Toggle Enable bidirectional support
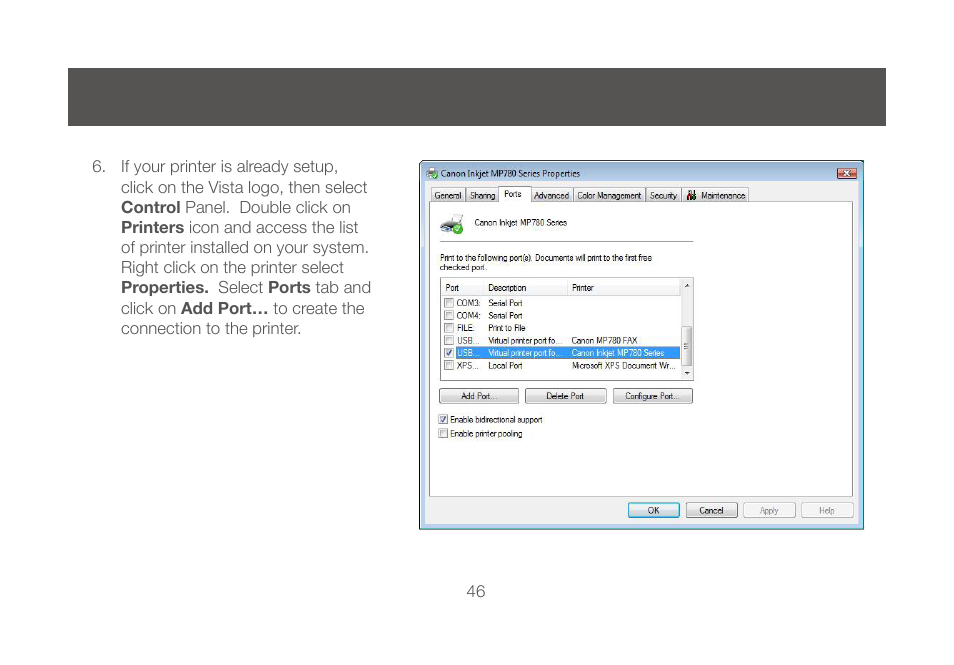The height and width of the screenshot is (665, 954). coord(443,419)
